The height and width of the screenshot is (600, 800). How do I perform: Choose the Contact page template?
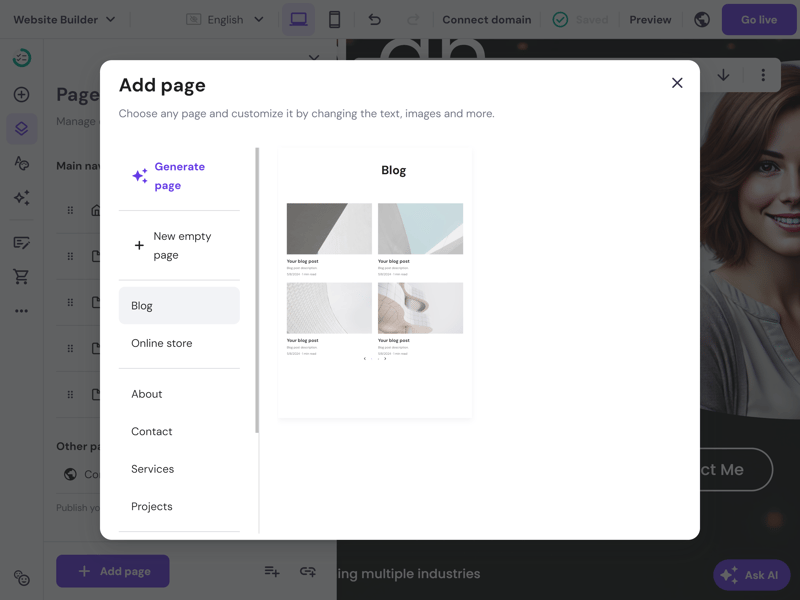[179, 431]
